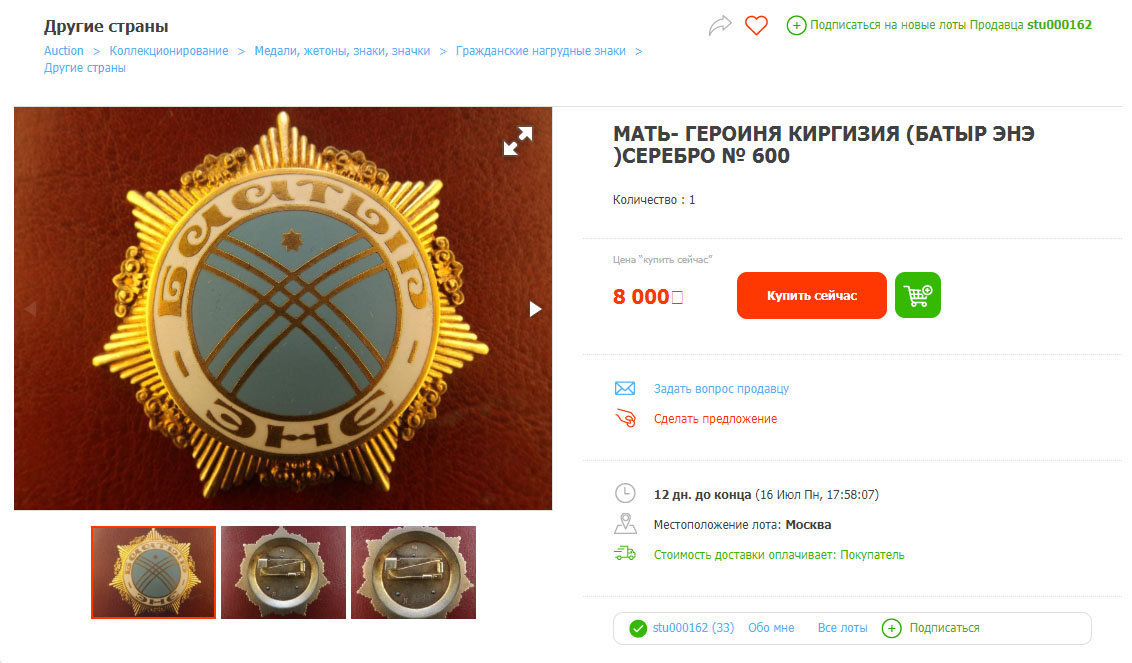
Task: Click the green plus icon beside Подписаться
Action: [x=892, y=628]
